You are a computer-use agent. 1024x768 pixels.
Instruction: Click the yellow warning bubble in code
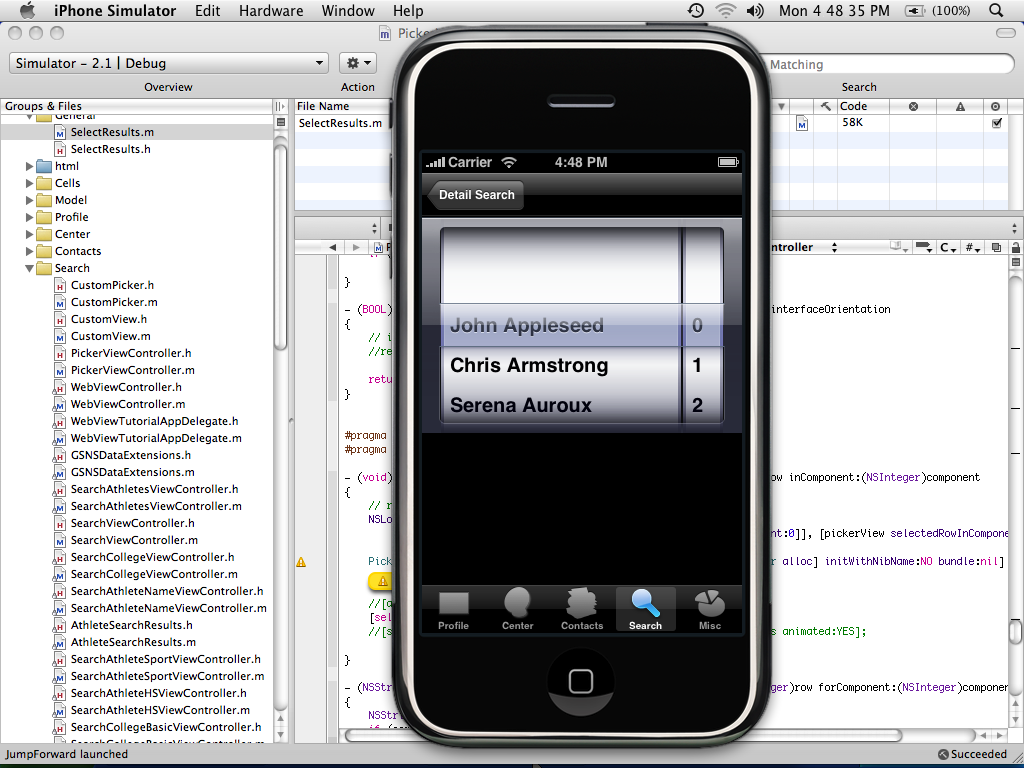pyautogui.click(x=381, y=581)
